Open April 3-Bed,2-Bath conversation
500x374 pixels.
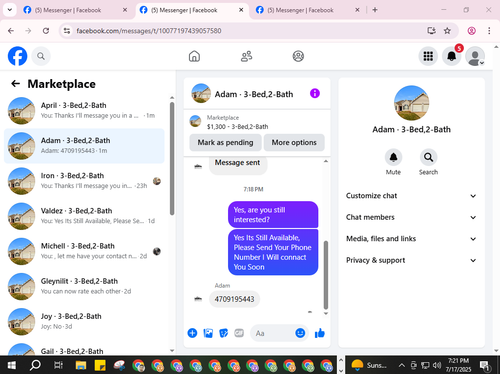pyautogui.click(x=84, y=110)
